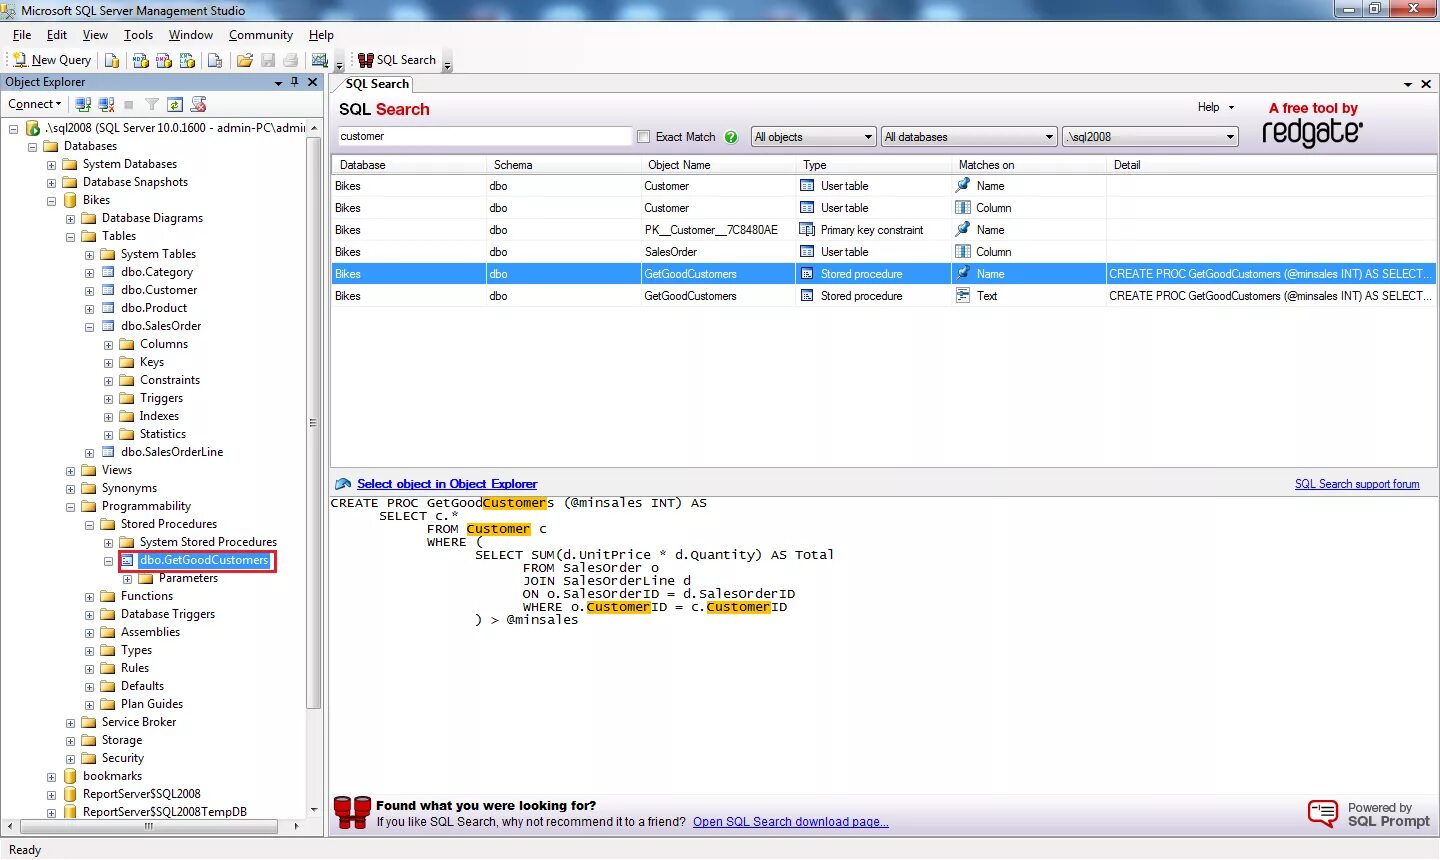The image size is (1440, 860).
Task: Expand the Parameters folder
Action: 127,579
